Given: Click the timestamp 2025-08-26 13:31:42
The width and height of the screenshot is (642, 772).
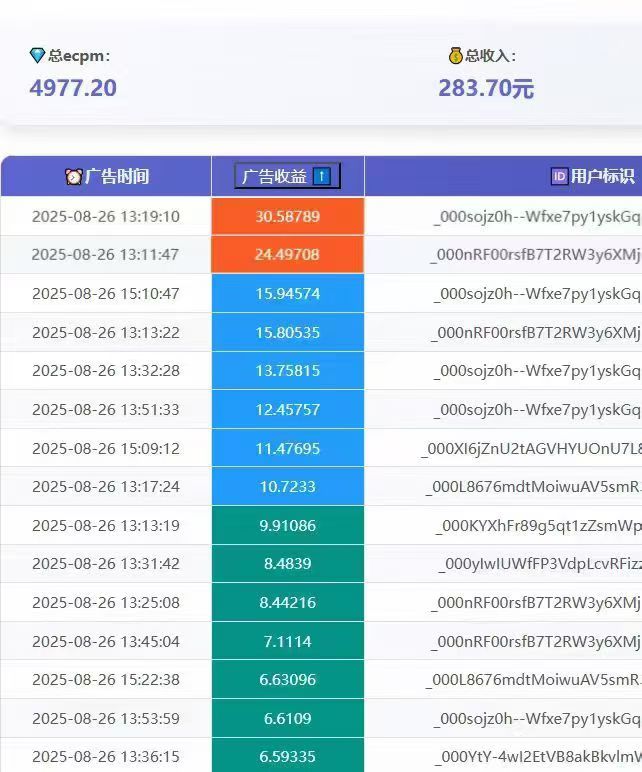Looking at the screenshot, I should point(106,564).
